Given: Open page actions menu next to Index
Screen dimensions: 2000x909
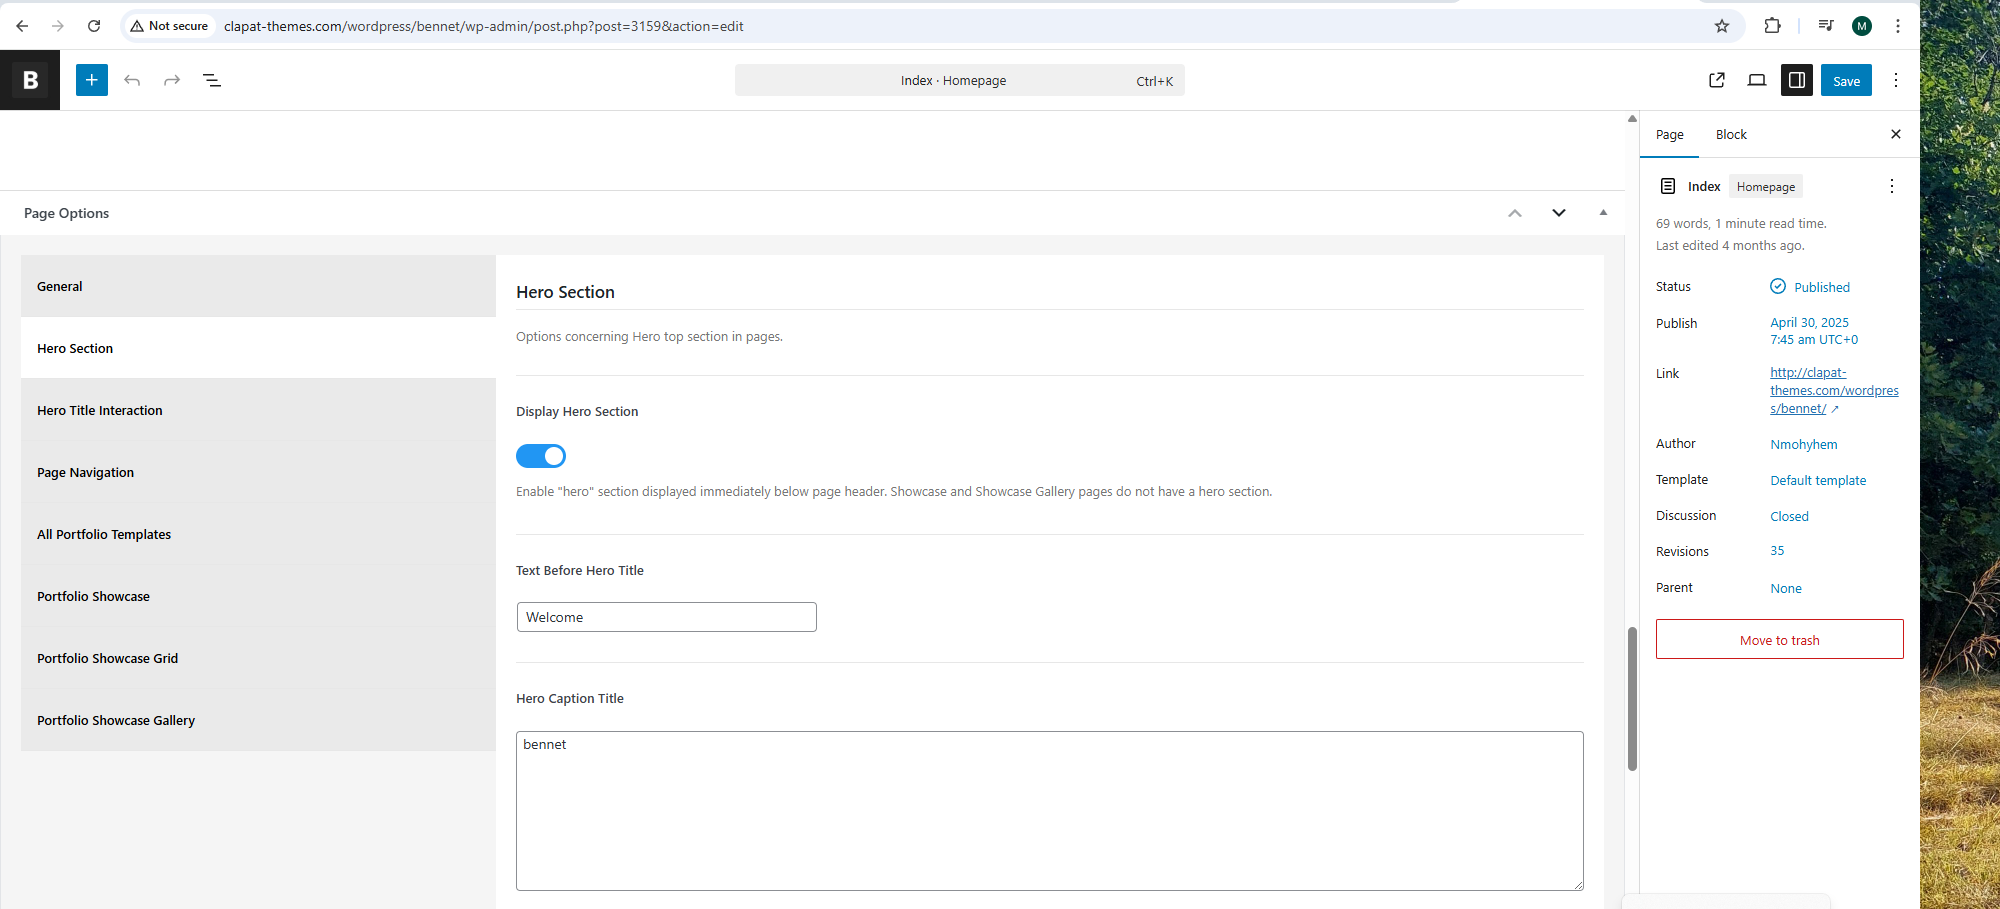Looking at the screenshot, I should pyautogui.click(x=1892, y=186).
